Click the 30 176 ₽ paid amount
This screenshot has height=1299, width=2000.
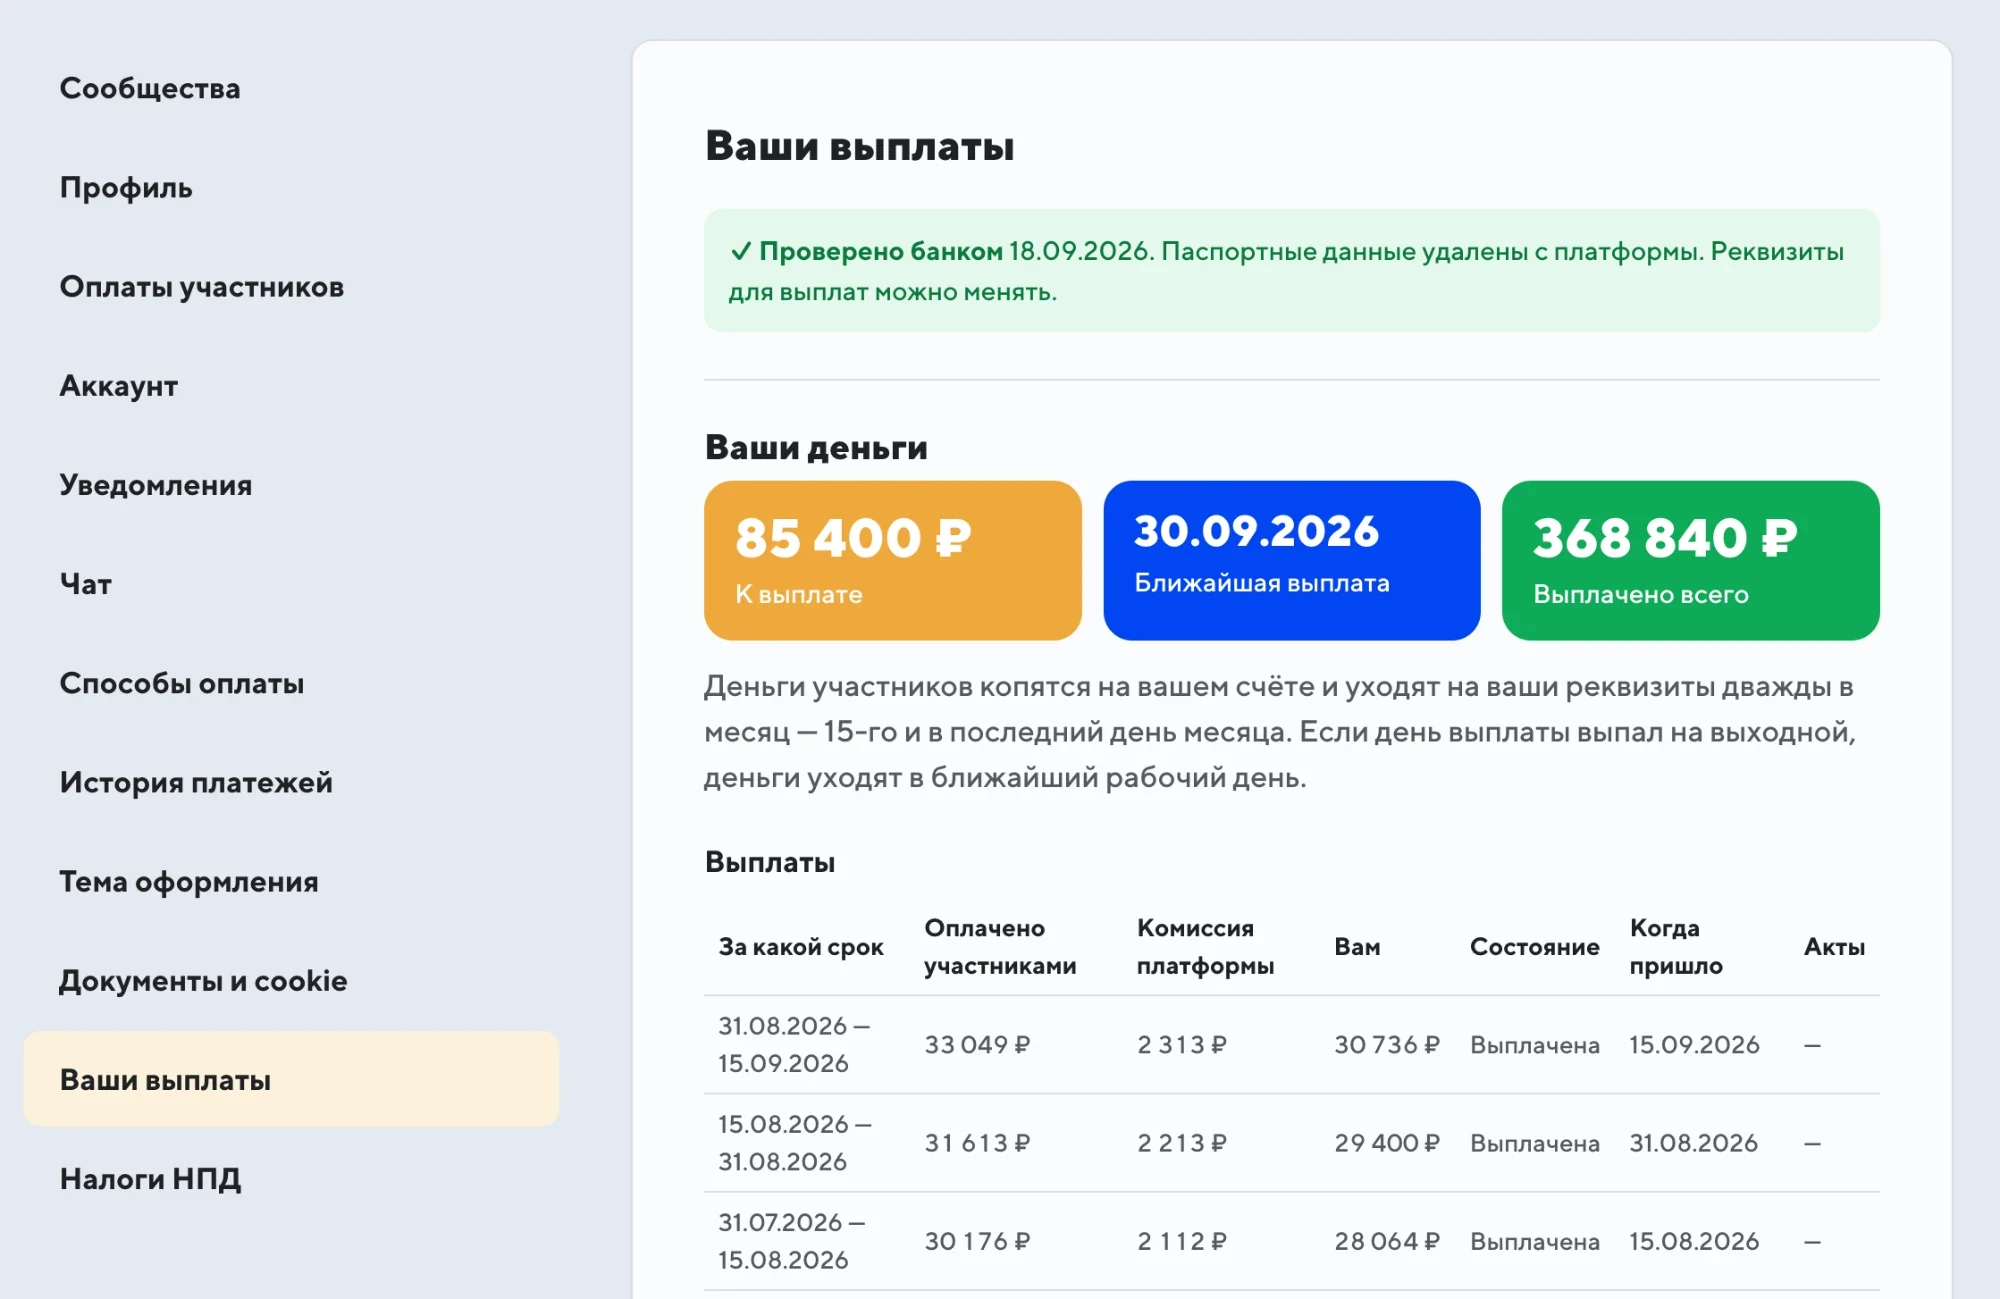pos(977,1240)
